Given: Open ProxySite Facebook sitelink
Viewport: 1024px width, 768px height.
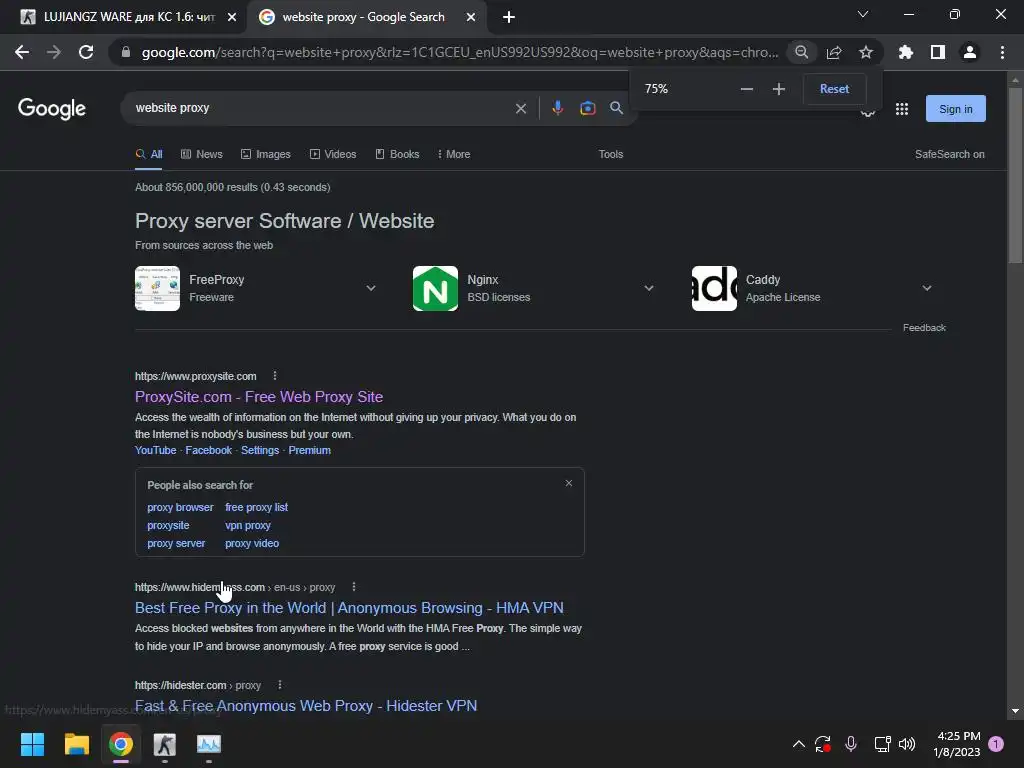Looking at the screenshot, I should 208,450.
